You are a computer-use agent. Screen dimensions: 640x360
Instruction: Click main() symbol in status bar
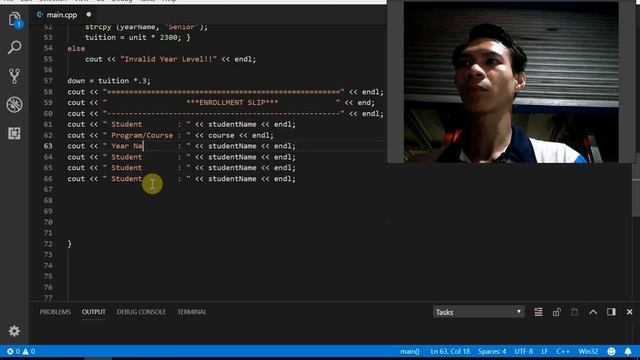pyautogui.click(x=410, y=351)
